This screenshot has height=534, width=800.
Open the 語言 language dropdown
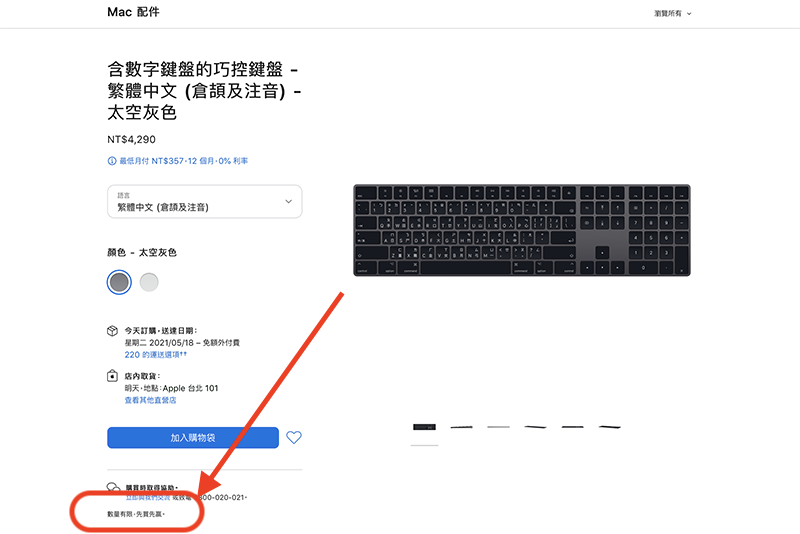(205, 201)
